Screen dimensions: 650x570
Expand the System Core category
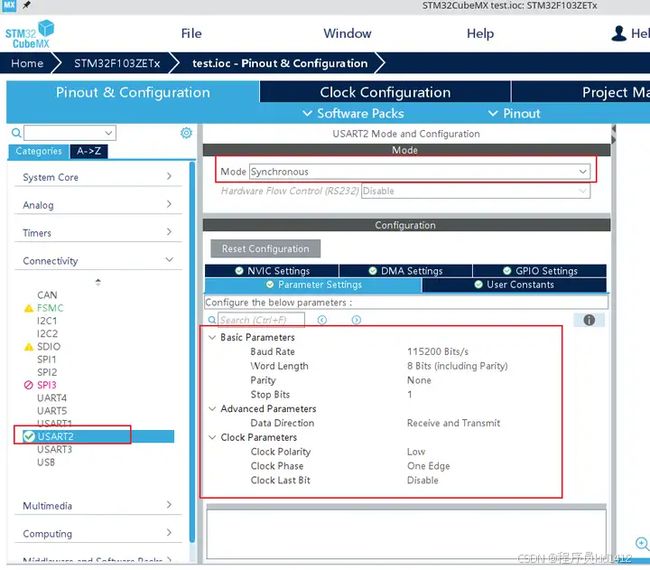point(98,177)
